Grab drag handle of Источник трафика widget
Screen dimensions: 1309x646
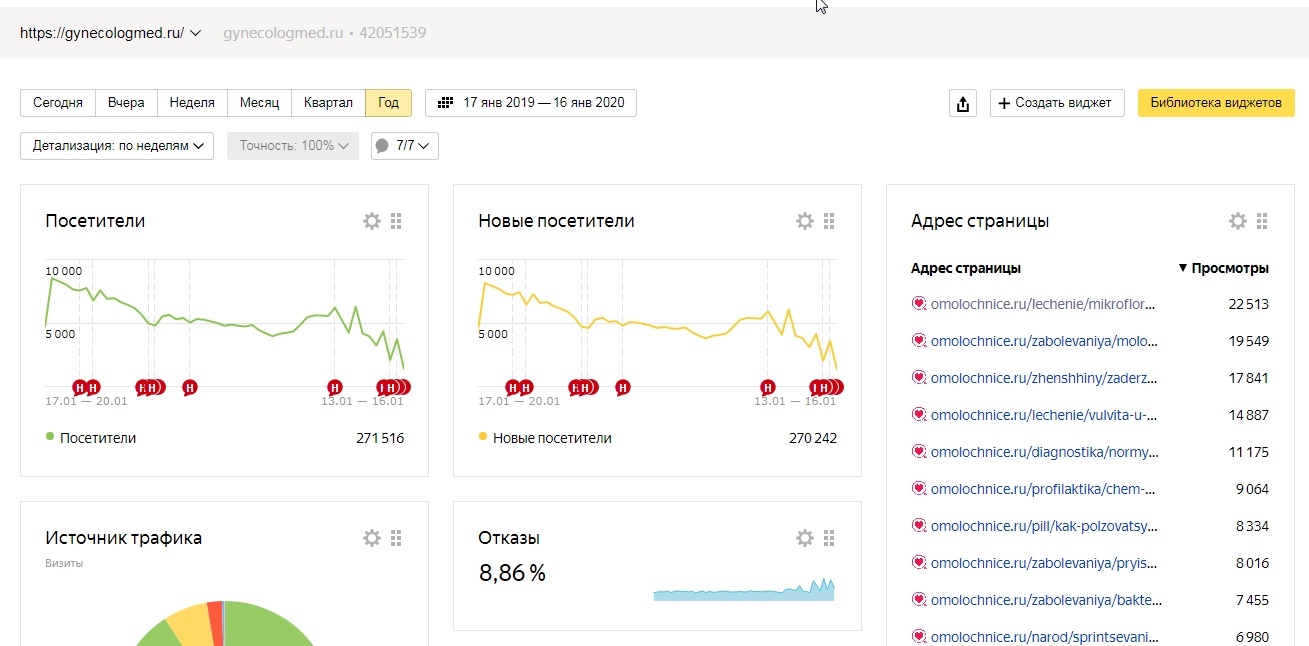click(396, 538)
